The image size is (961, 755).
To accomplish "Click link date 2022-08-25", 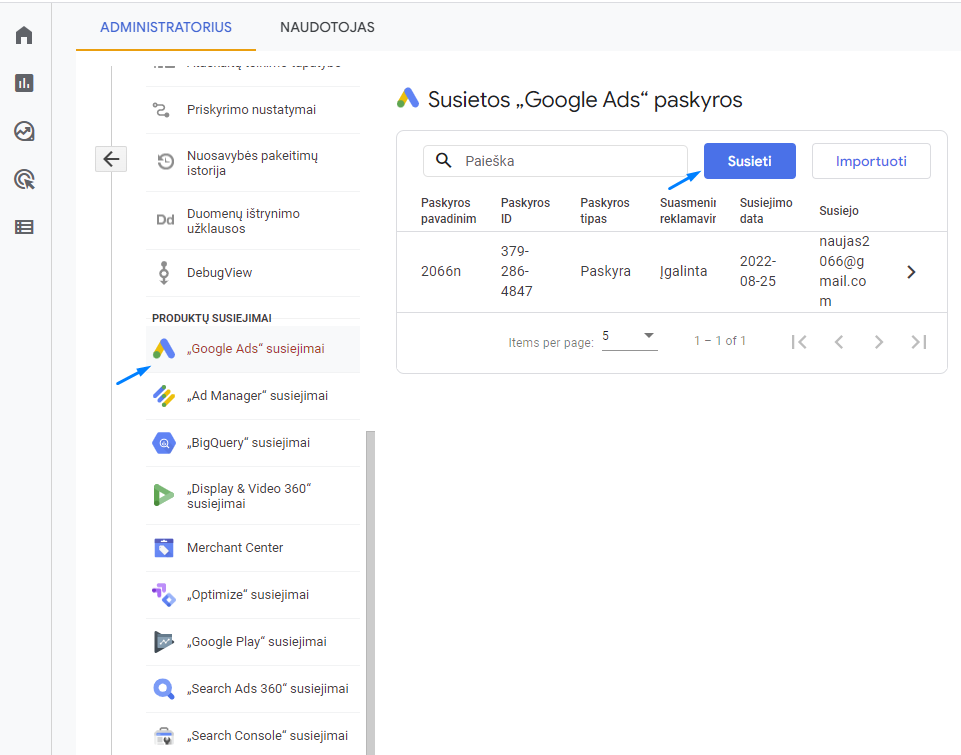I will 758,271.
